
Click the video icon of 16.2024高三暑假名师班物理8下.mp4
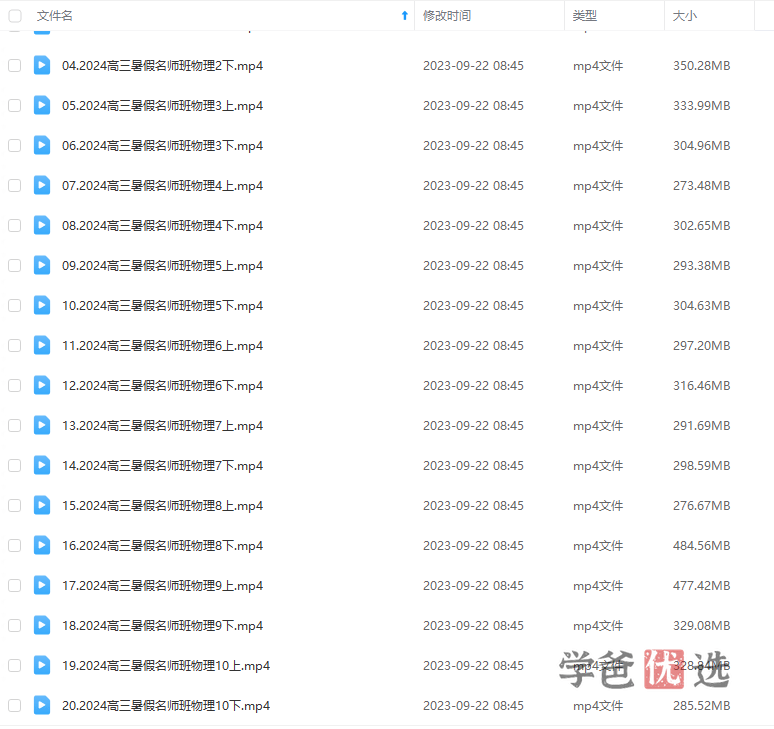click(x=42, y=545)
